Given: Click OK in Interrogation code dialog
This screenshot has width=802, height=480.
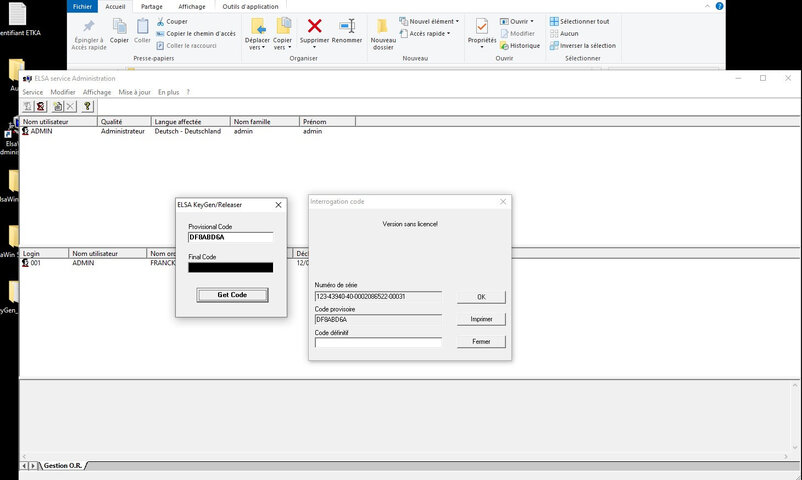Looking at the screenshot, I should [481, 297].
